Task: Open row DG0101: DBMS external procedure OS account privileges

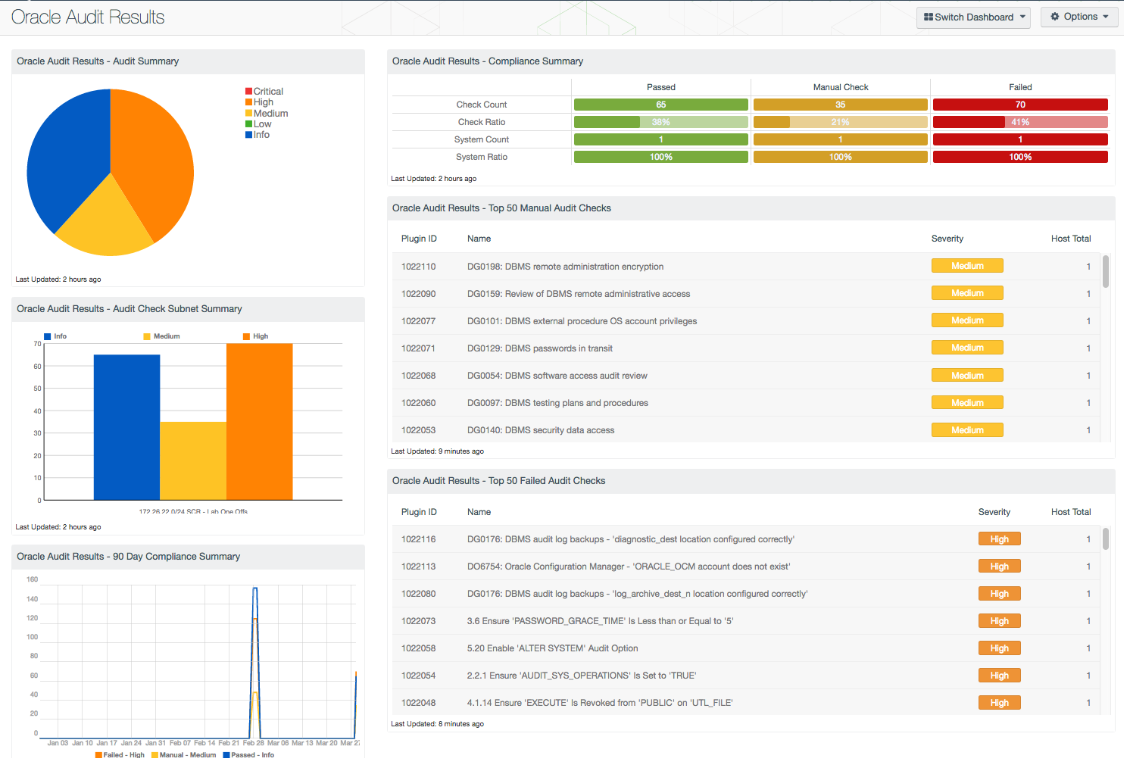Action: tap(747, 321)
